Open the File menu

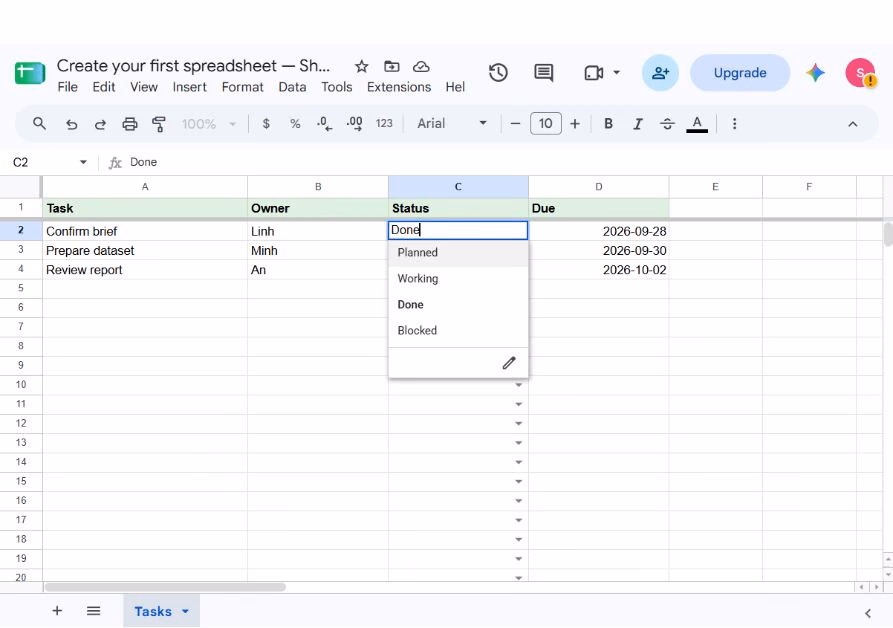click(x=67, y=87)
